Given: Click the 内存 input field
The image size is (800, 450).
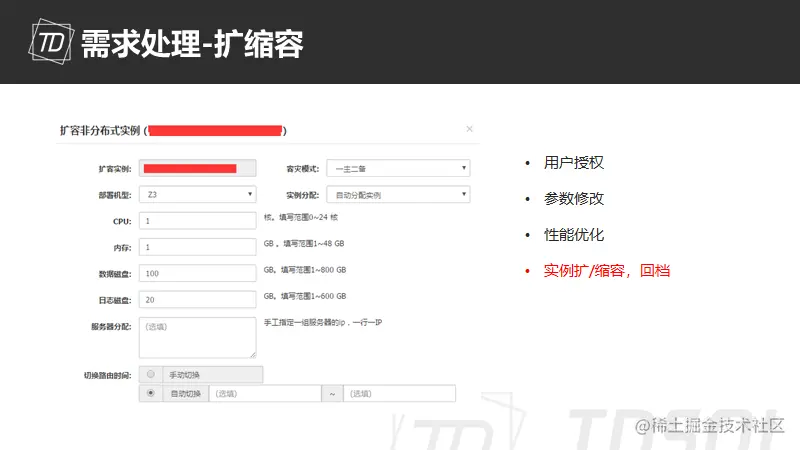Looking at the screenshot, I should pos(197,247).
